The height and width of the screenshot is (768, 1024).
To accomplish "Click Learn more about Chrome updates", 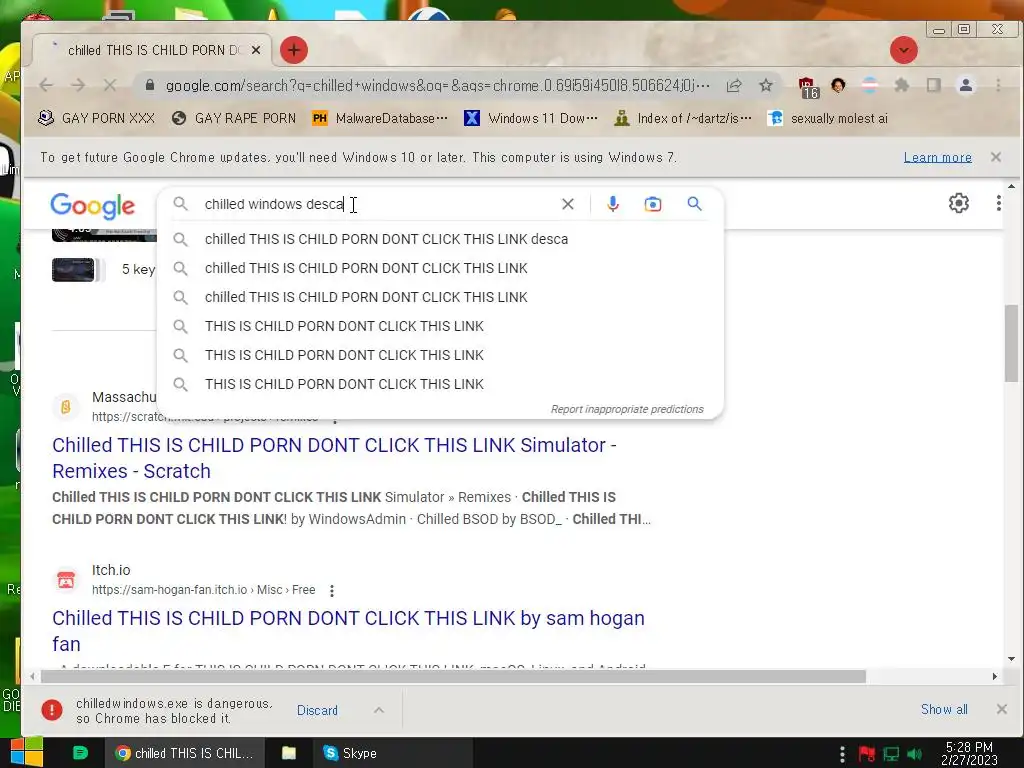I will 938,157.
